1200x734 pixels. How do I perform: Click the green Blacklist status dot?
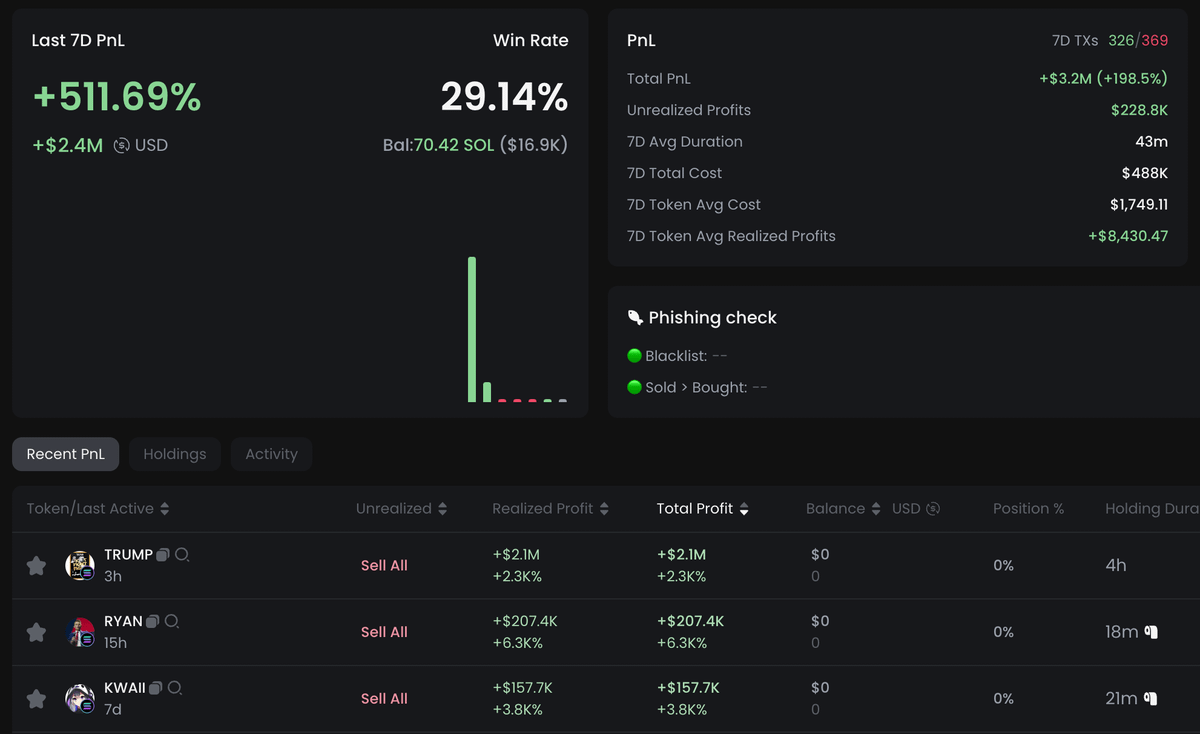coord(634,356)
